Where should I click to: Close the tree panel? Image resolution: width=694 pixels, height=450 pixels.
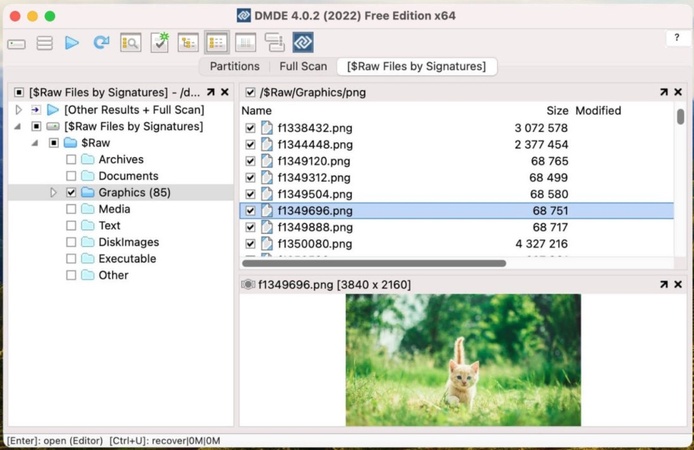[x=225, y=92]
